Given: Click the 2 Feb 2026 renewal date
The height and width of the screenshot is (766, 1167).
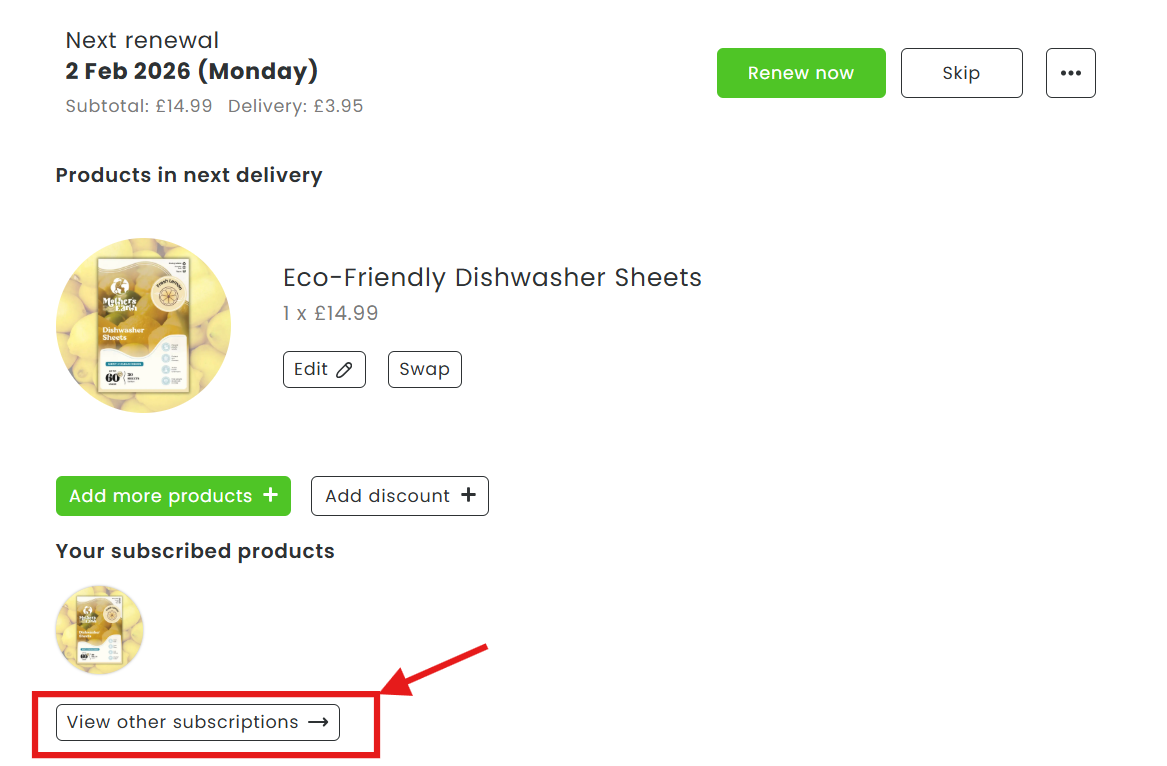Looking at the screenshot, I should (x=191, y=72).
